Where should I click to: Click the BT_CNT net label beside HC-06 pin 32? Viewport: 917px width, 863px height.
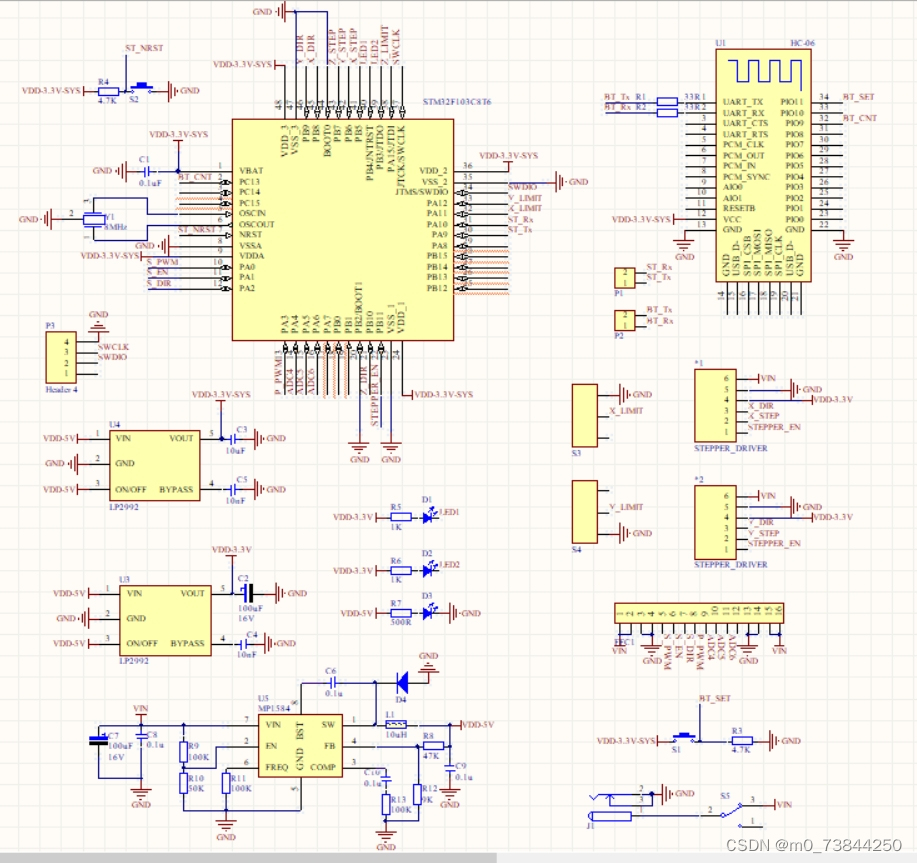[860, 118]
